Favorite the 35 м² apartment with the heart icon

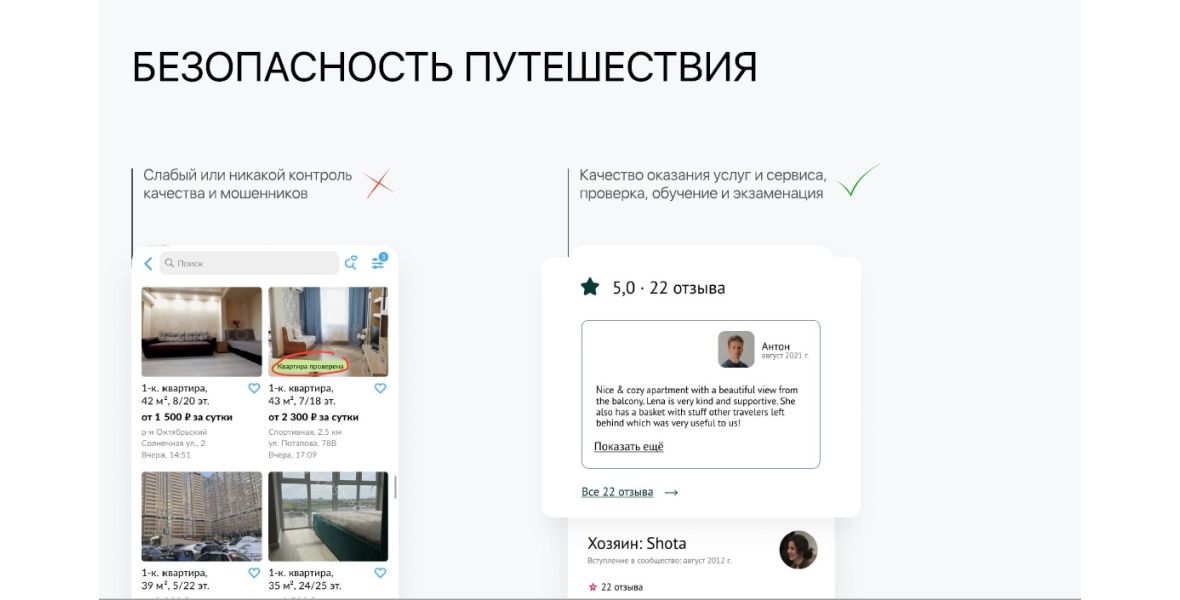(380, 573)
